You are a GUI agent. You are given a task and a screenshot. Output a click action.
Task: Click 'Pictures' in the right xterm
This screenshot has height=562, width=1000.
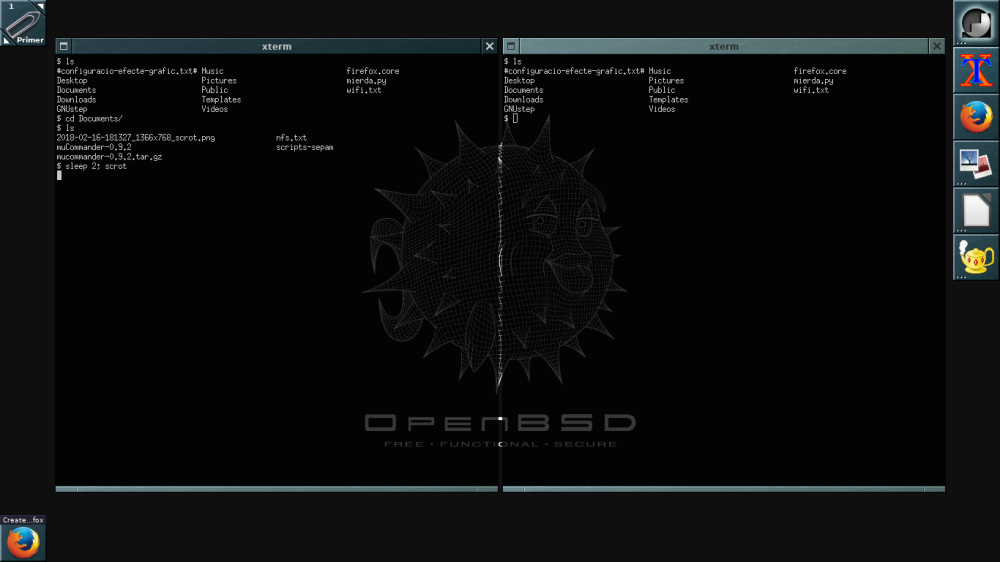(x=666, y=81)
